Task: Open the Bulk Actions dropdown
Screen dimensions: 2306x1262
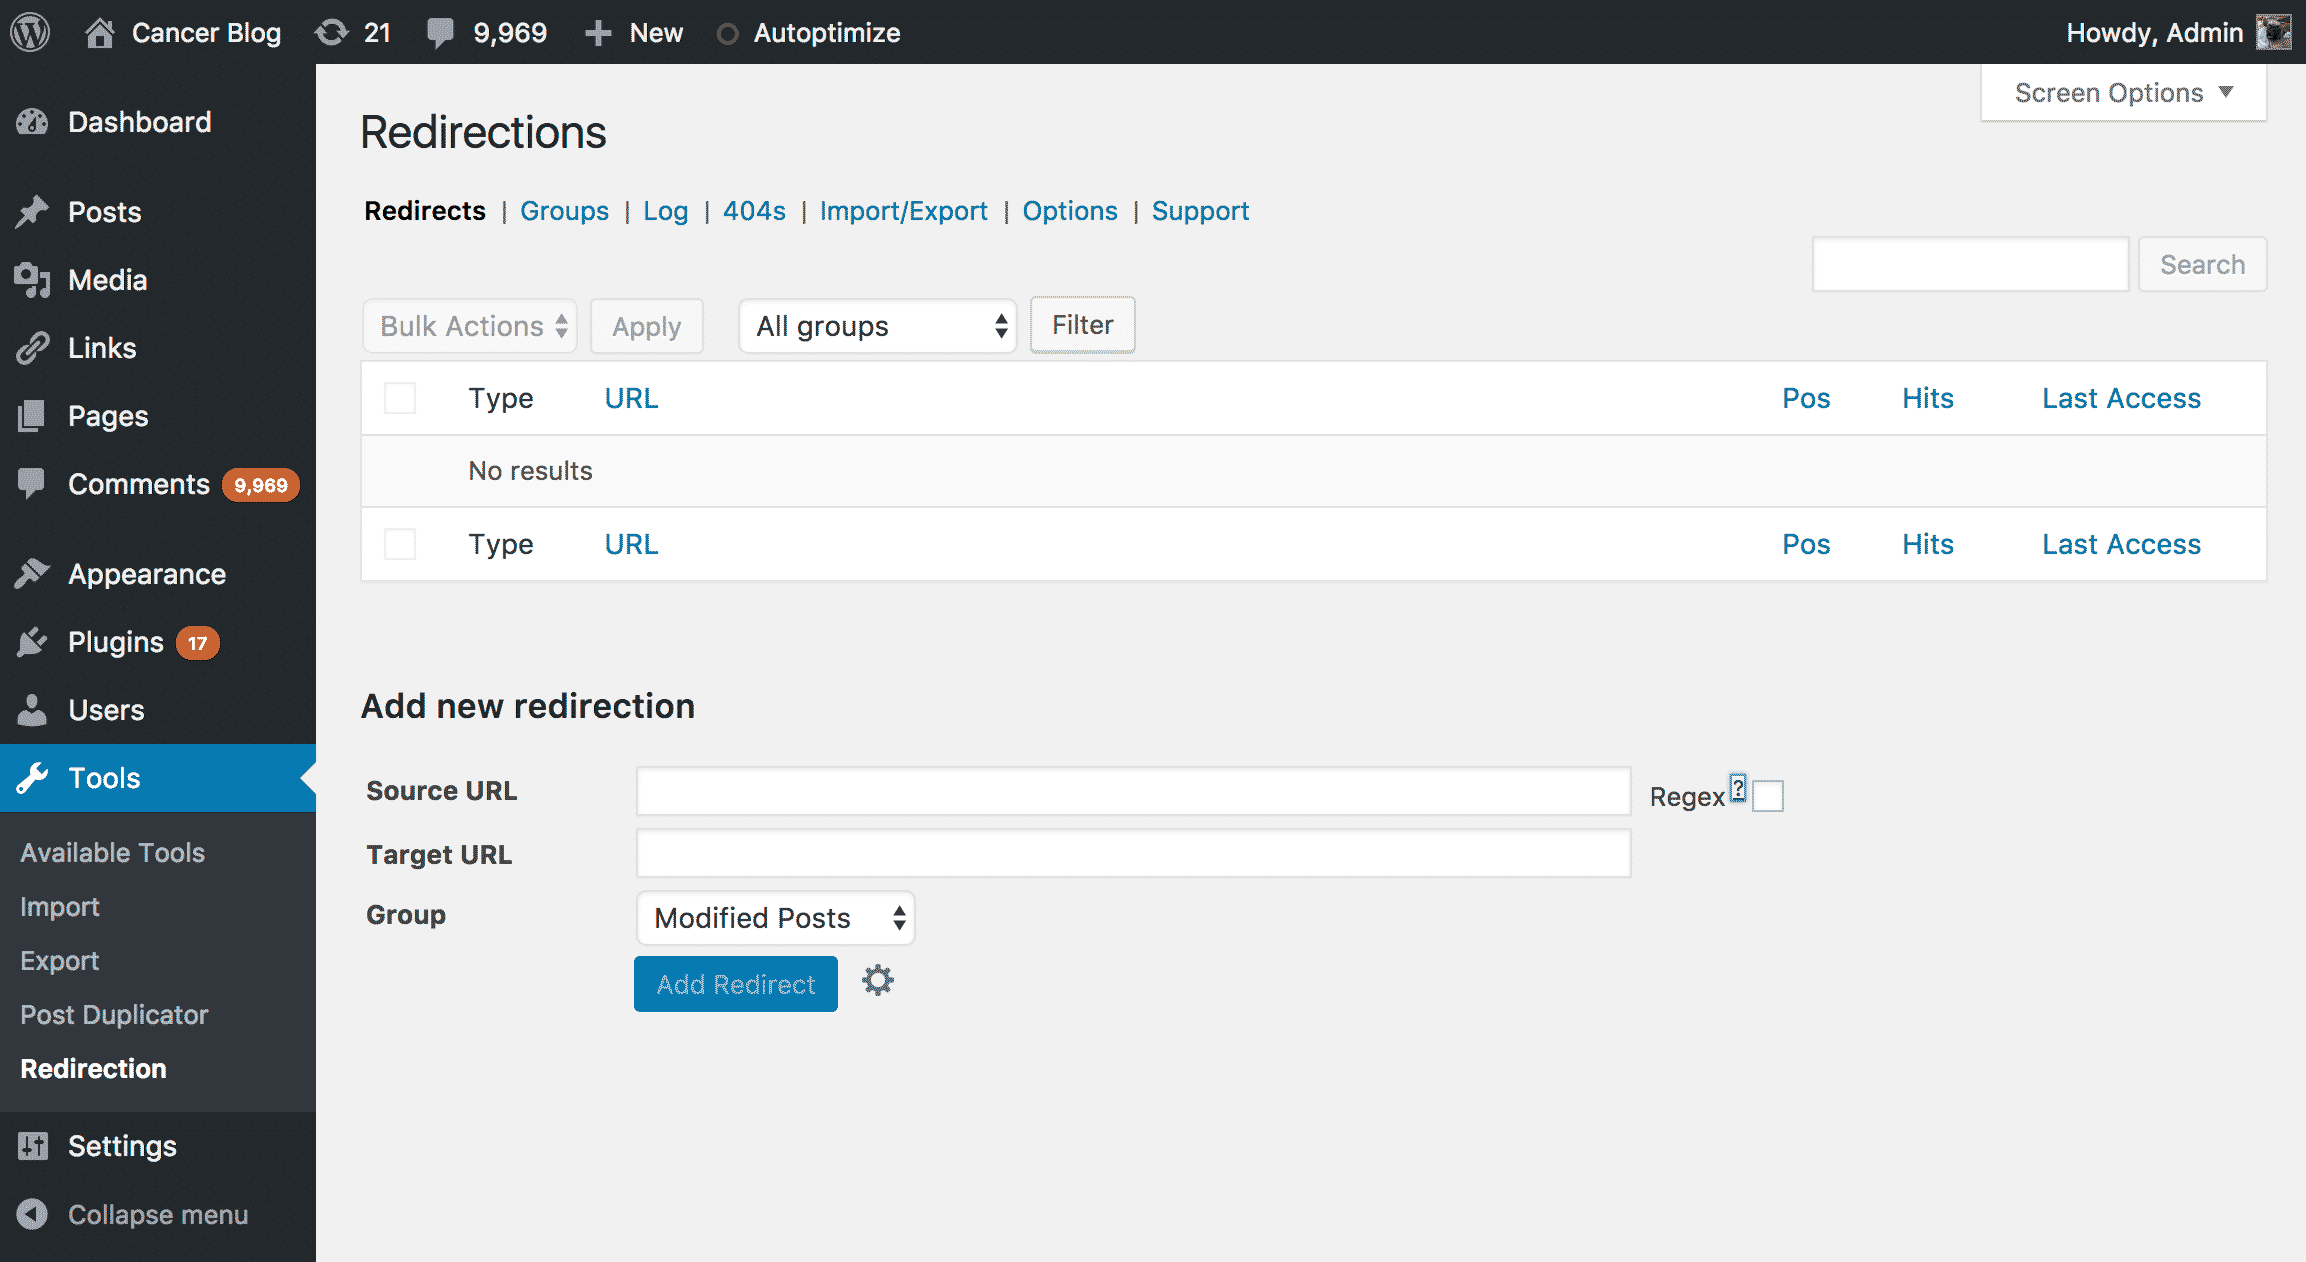Action: point(470,326)
